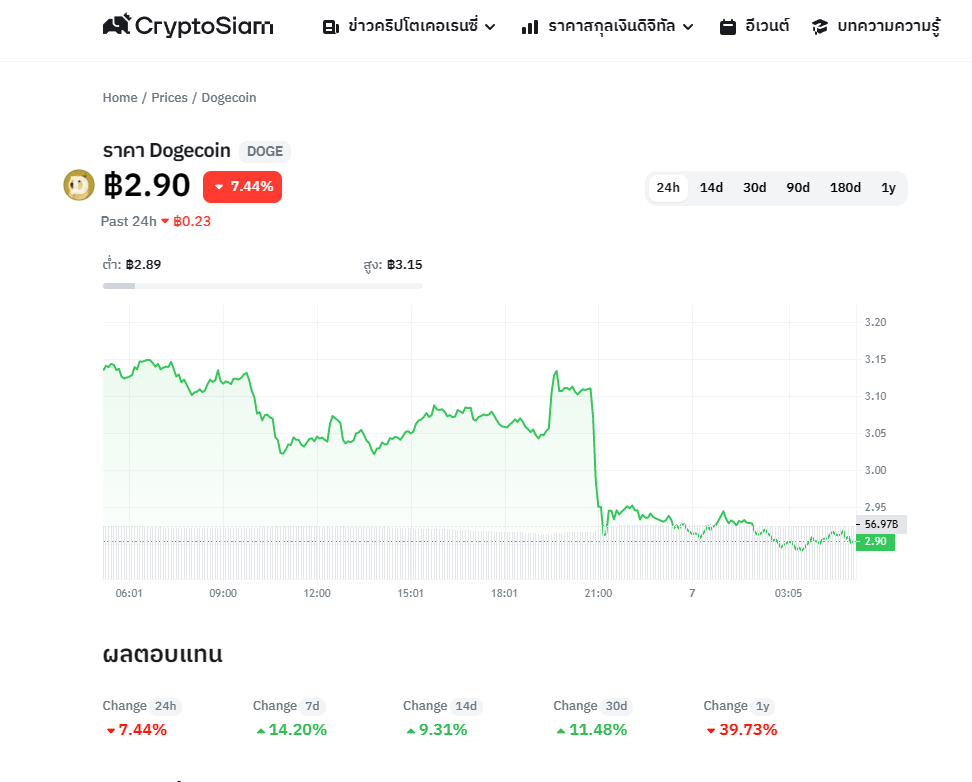Viewport: 972px width, 782px height.
Task: Click the ผลตอบแทน section heading
Action: [x=162, y=654]
